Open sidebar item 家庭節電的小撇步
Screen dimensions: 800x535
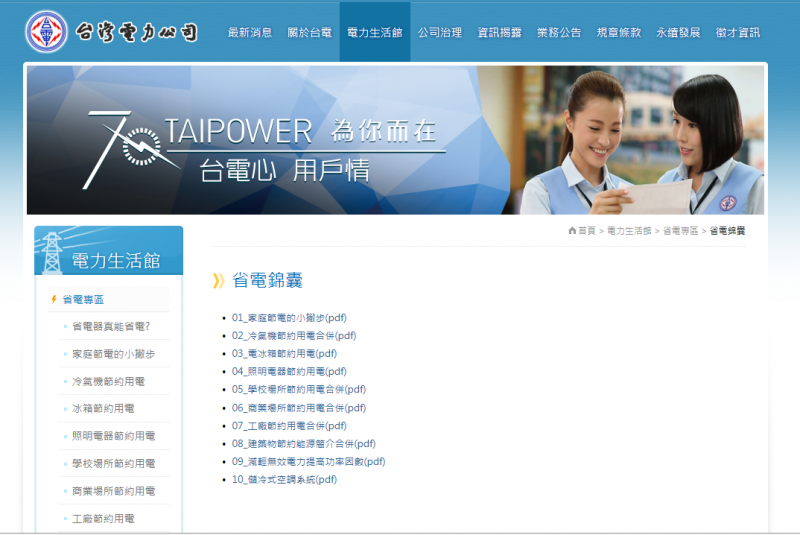(113, 354)
